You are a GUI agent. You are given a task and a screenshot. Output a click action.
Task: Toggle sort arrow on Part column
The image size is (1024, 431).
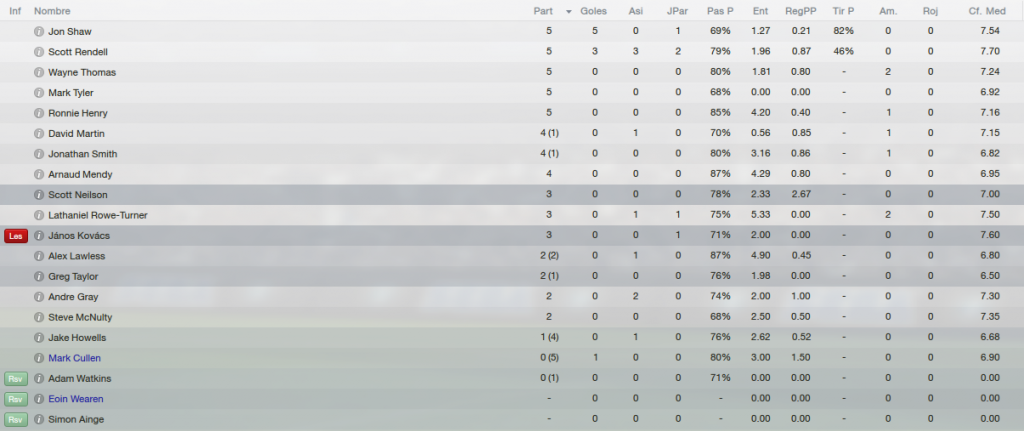pos(568,12)
